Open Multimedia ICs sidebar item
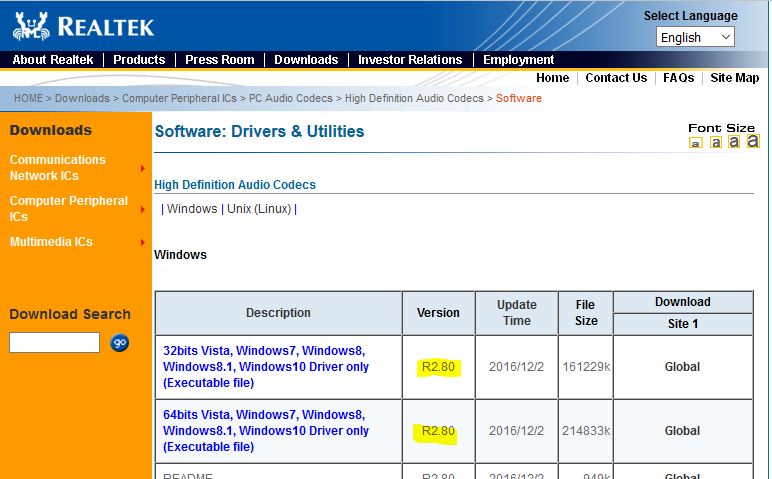Image resolution: width=772 pixels, height=479 pixels. tap(51, 242)
